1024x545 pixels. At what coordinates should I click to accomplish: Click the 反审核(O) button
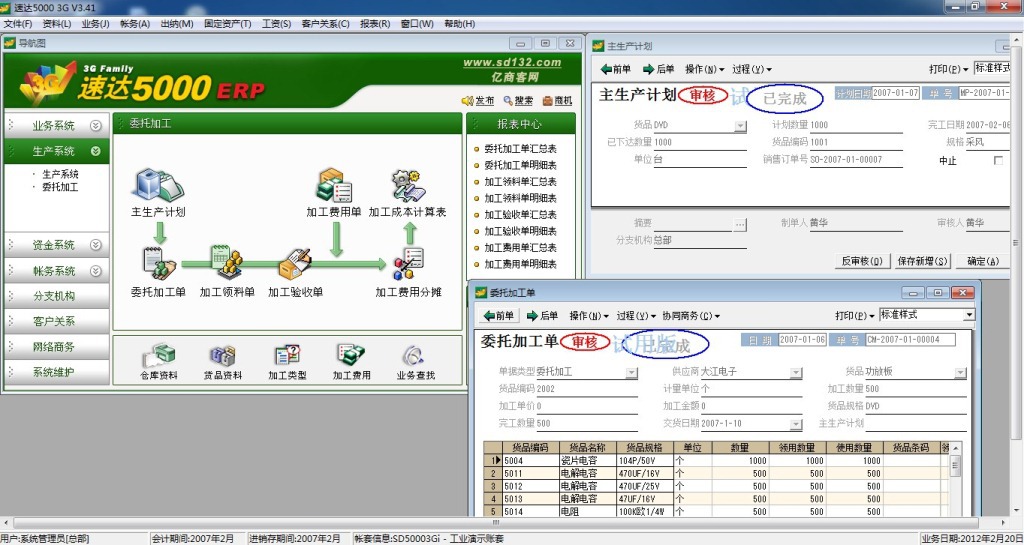click(862, 261)
